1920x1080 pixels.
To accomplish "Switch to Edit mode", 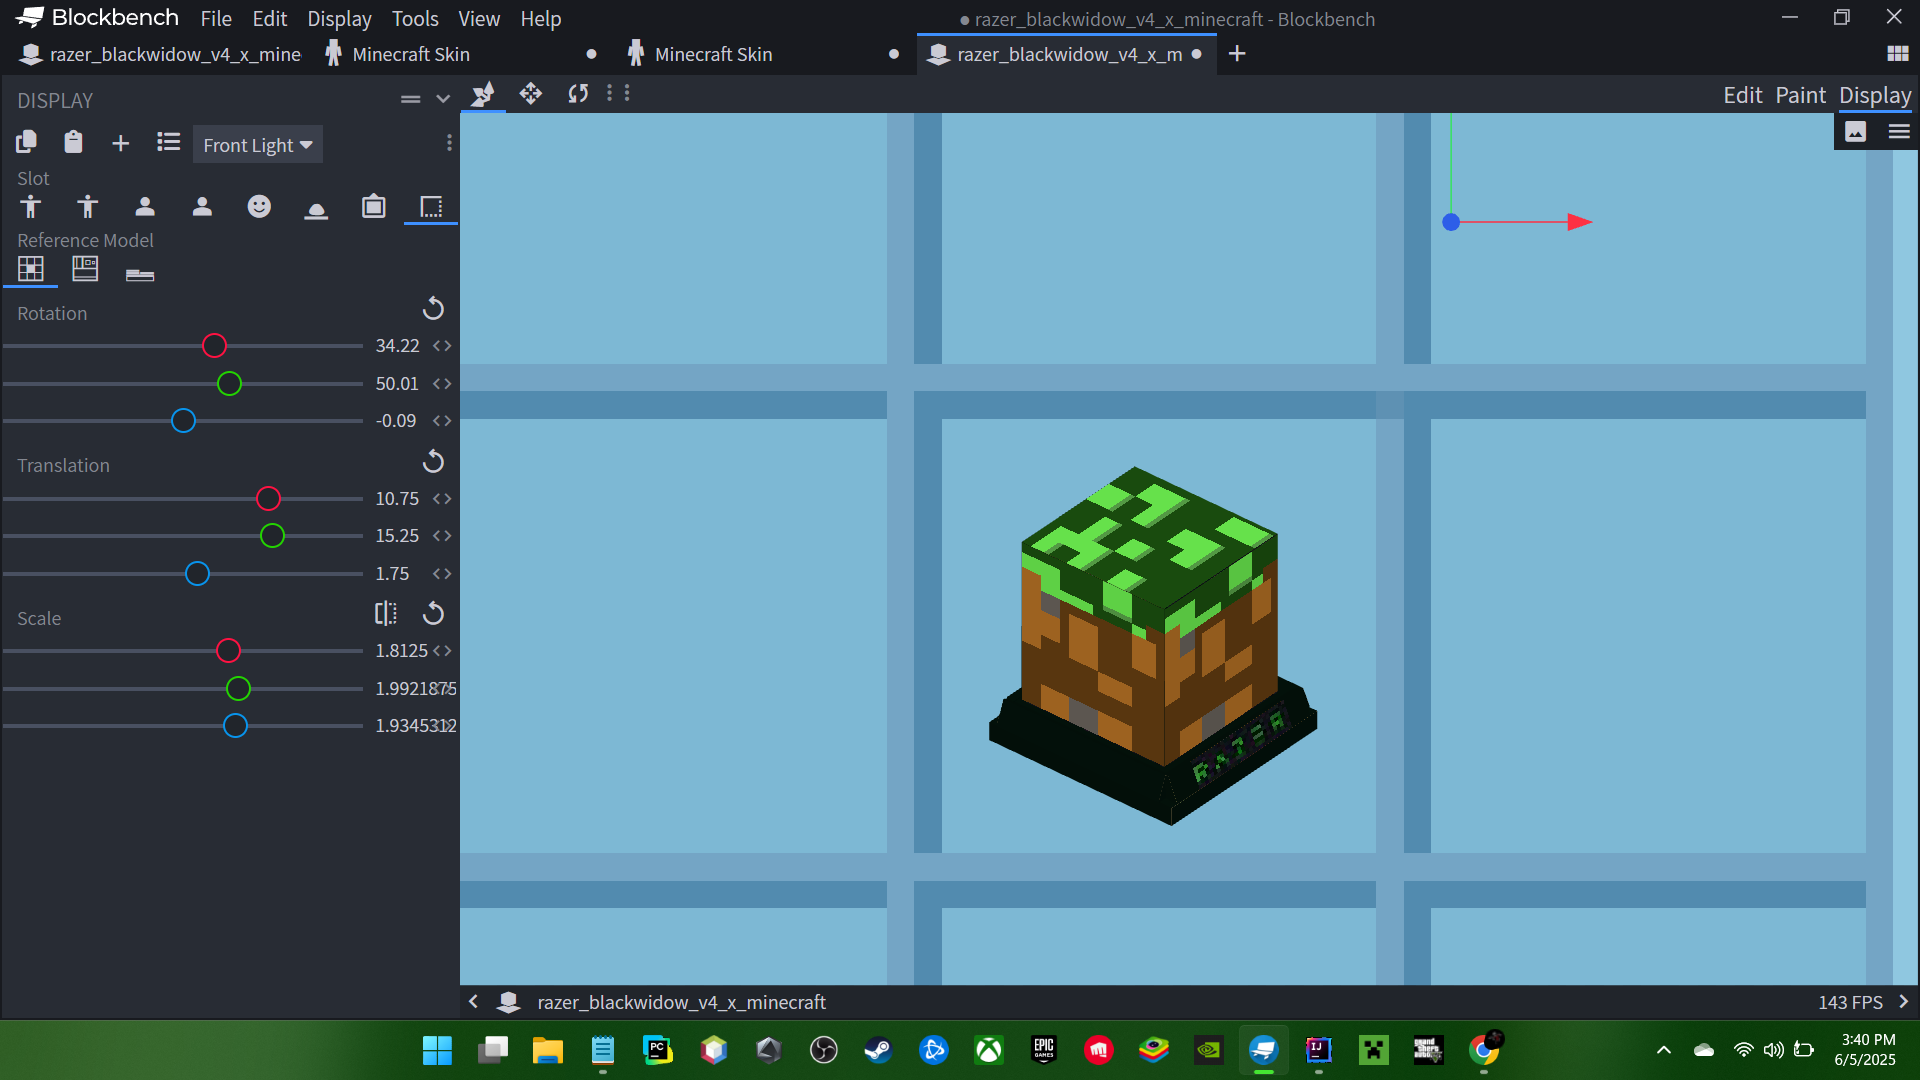I will [x=1742, y=96].
